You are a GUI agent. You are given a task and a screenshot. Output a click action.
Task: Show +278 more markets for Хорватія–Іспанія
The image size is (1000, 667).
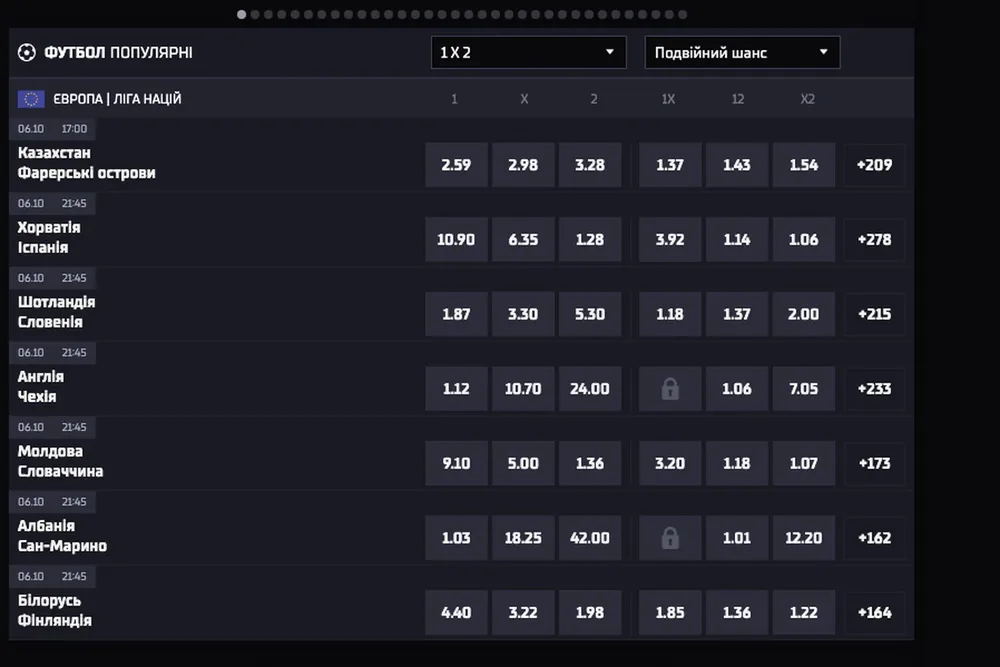874,239
